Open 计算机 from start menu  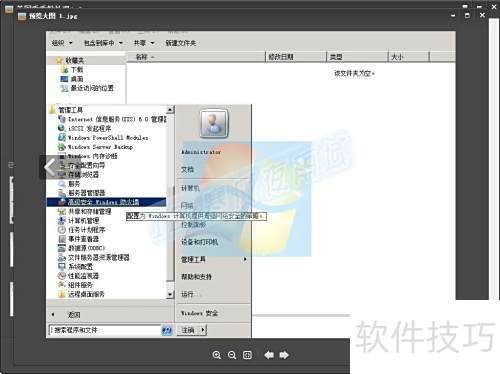pyautogui.click(x=190, y=188)
